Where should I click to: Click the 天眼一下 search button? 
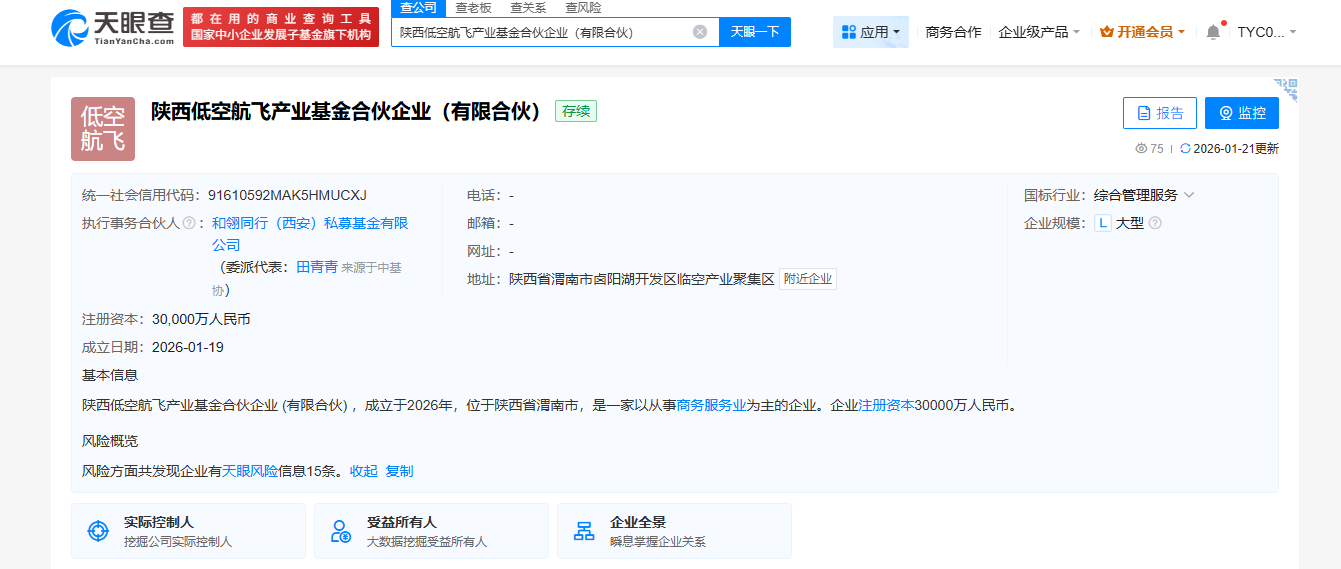pyautogui.click(x=755, y=32)
